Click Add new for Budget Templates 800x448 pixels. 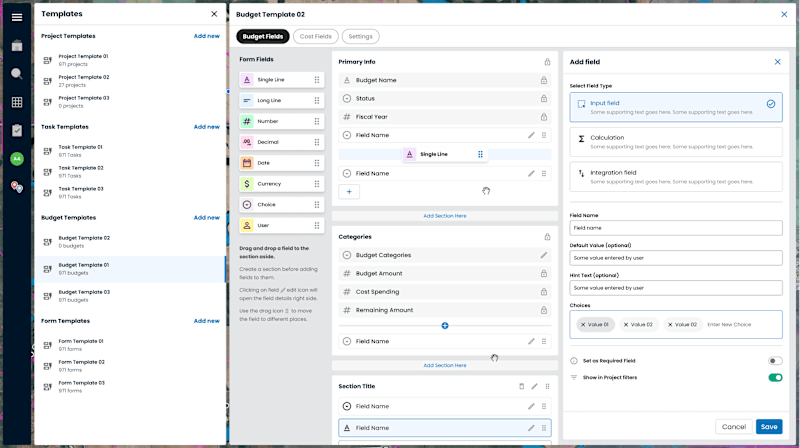207,217
